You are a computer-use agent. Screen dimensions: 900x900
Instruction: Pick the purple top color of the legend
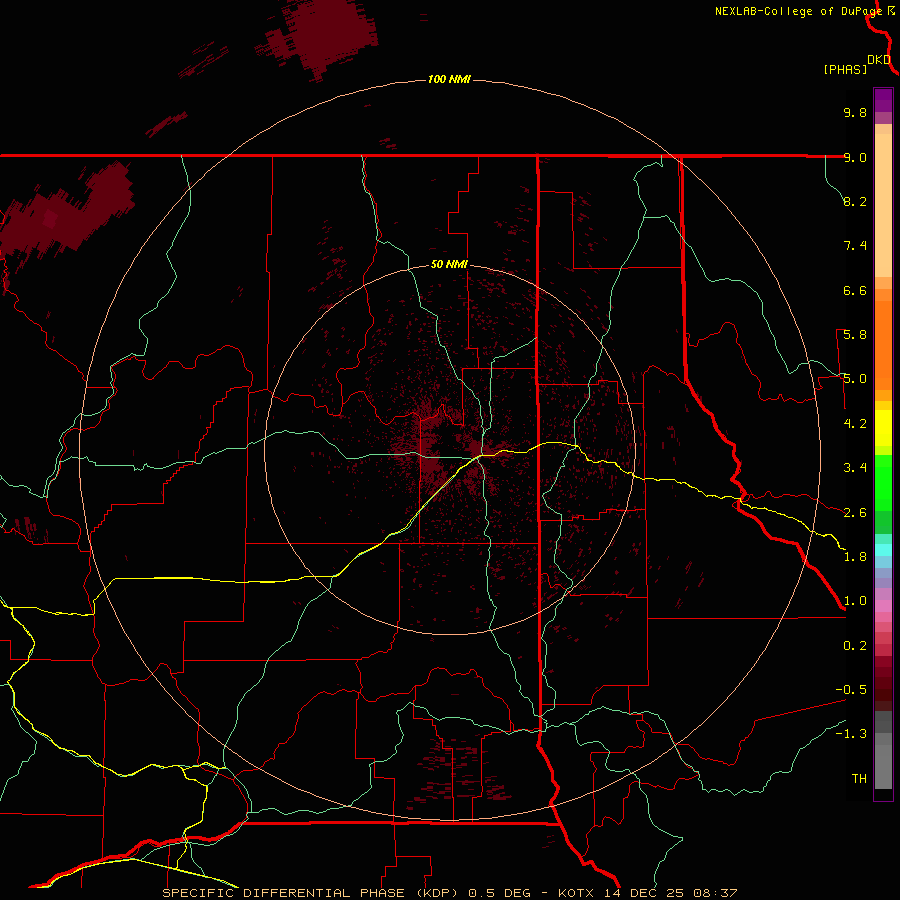[883, 100]
